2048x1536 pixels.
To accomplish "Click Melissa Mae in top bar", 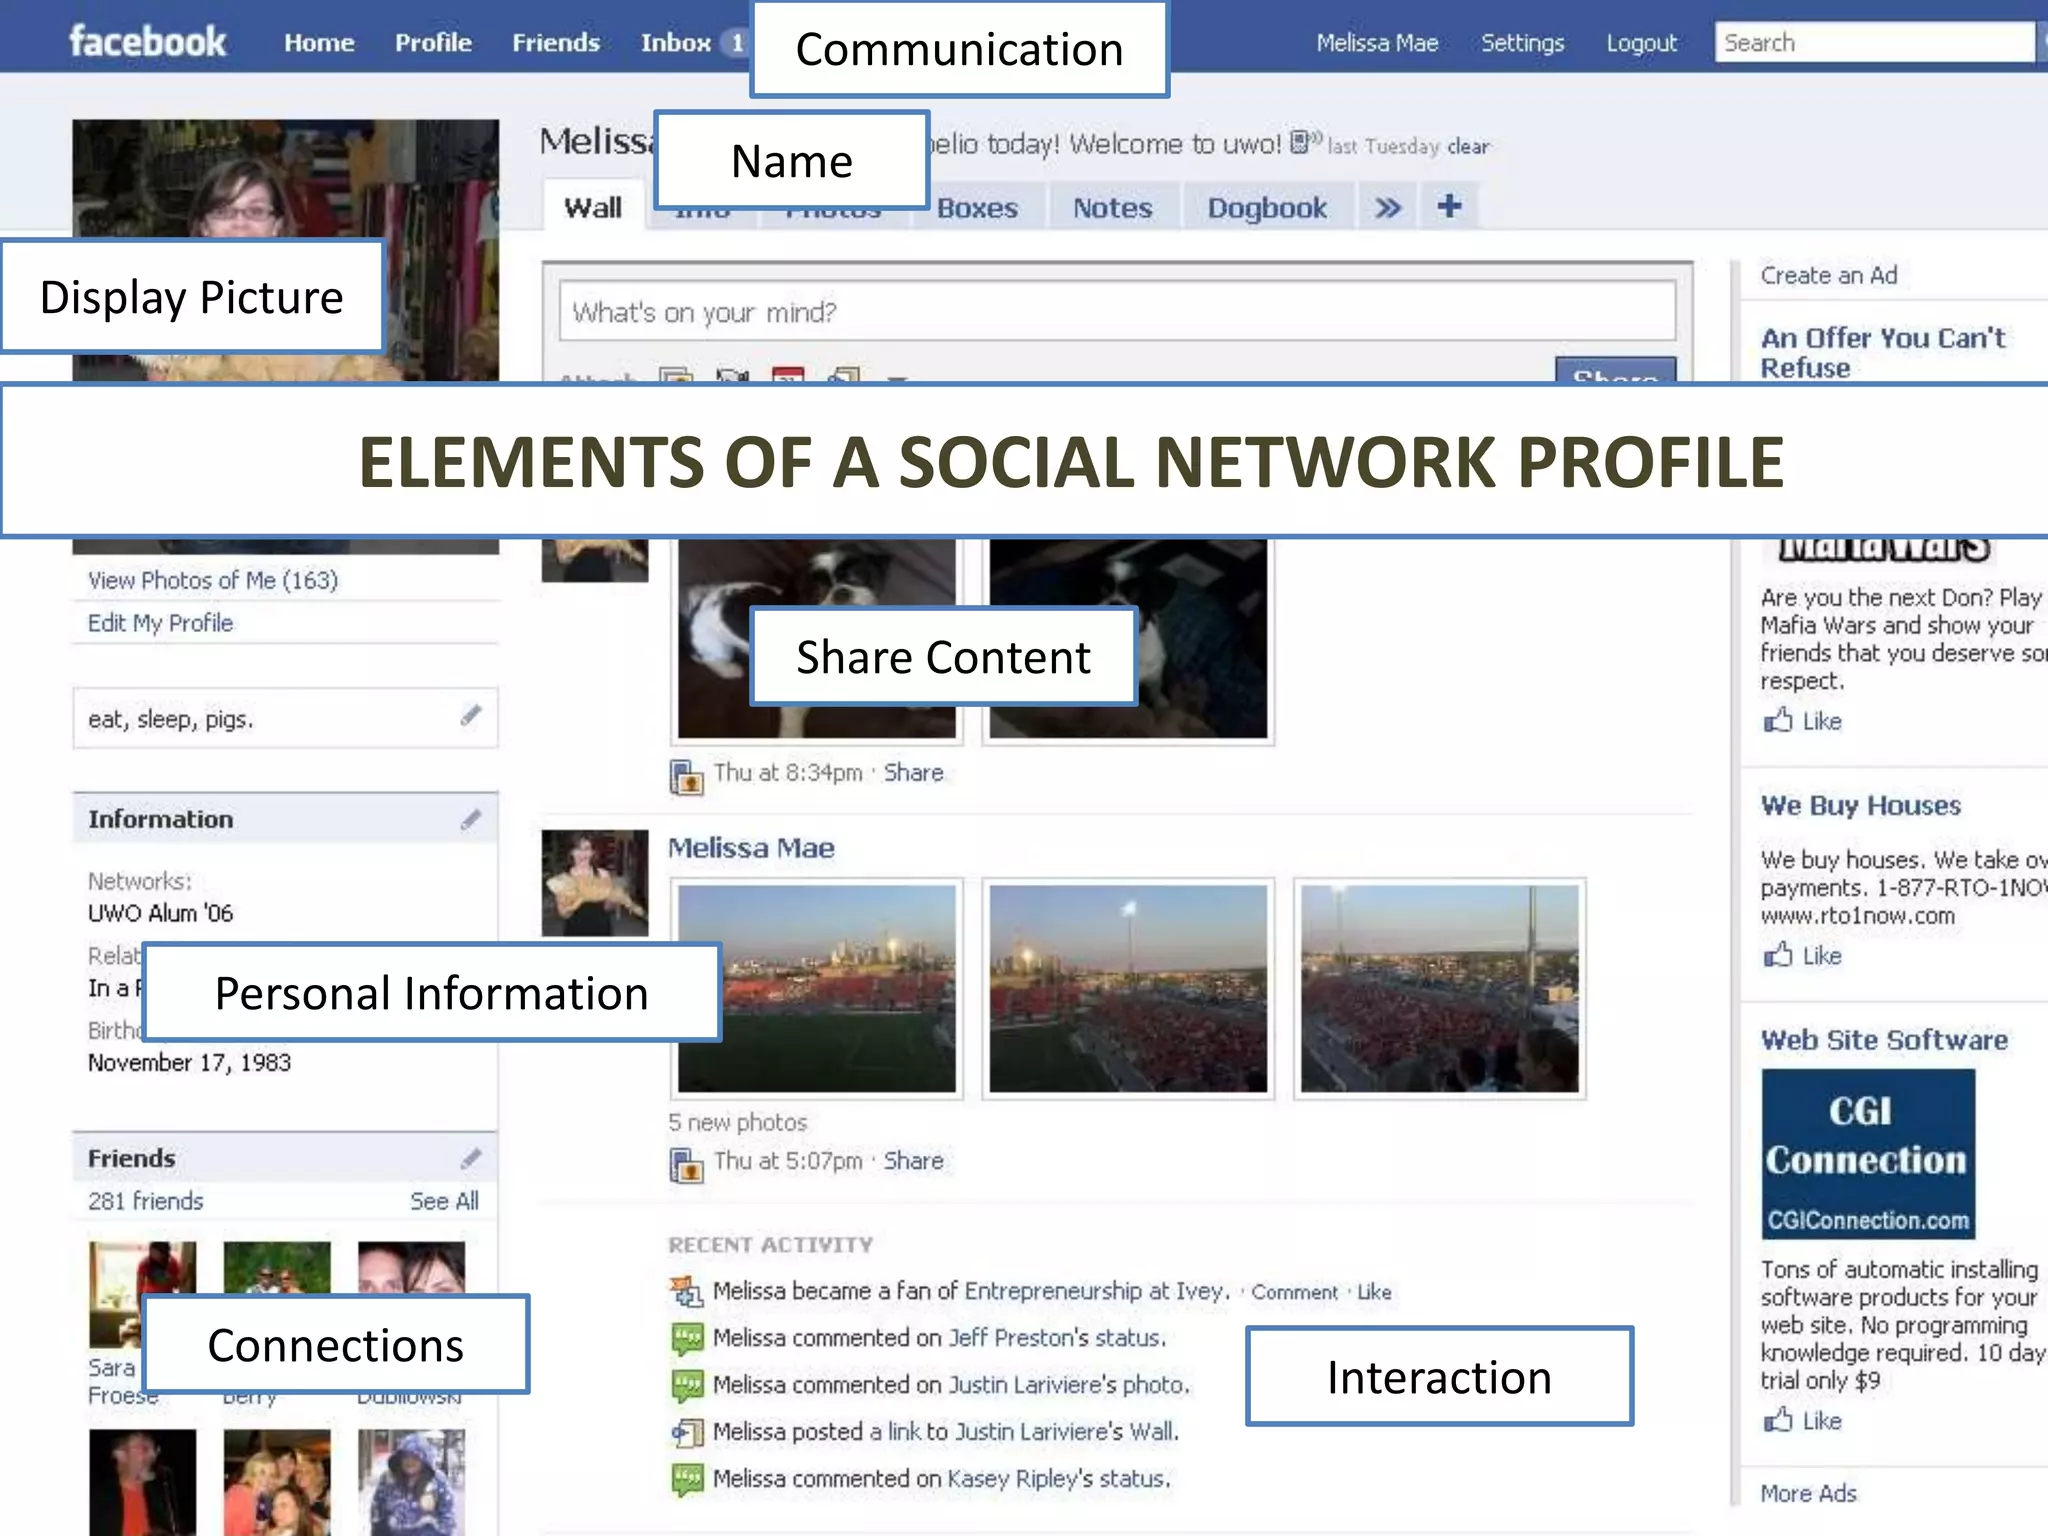I will [x=1377, y=43].
